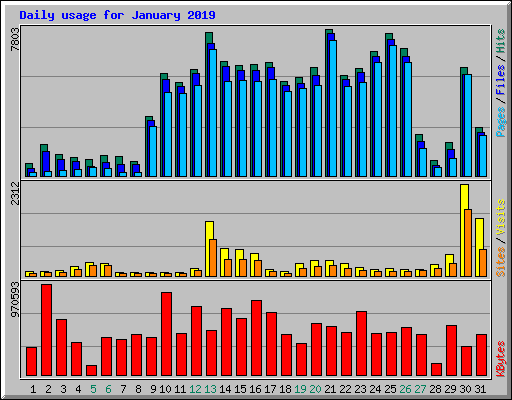Screen dimensions: 512x400
Task: Click day 21 on the x-axis
Action: coord(330,389)
